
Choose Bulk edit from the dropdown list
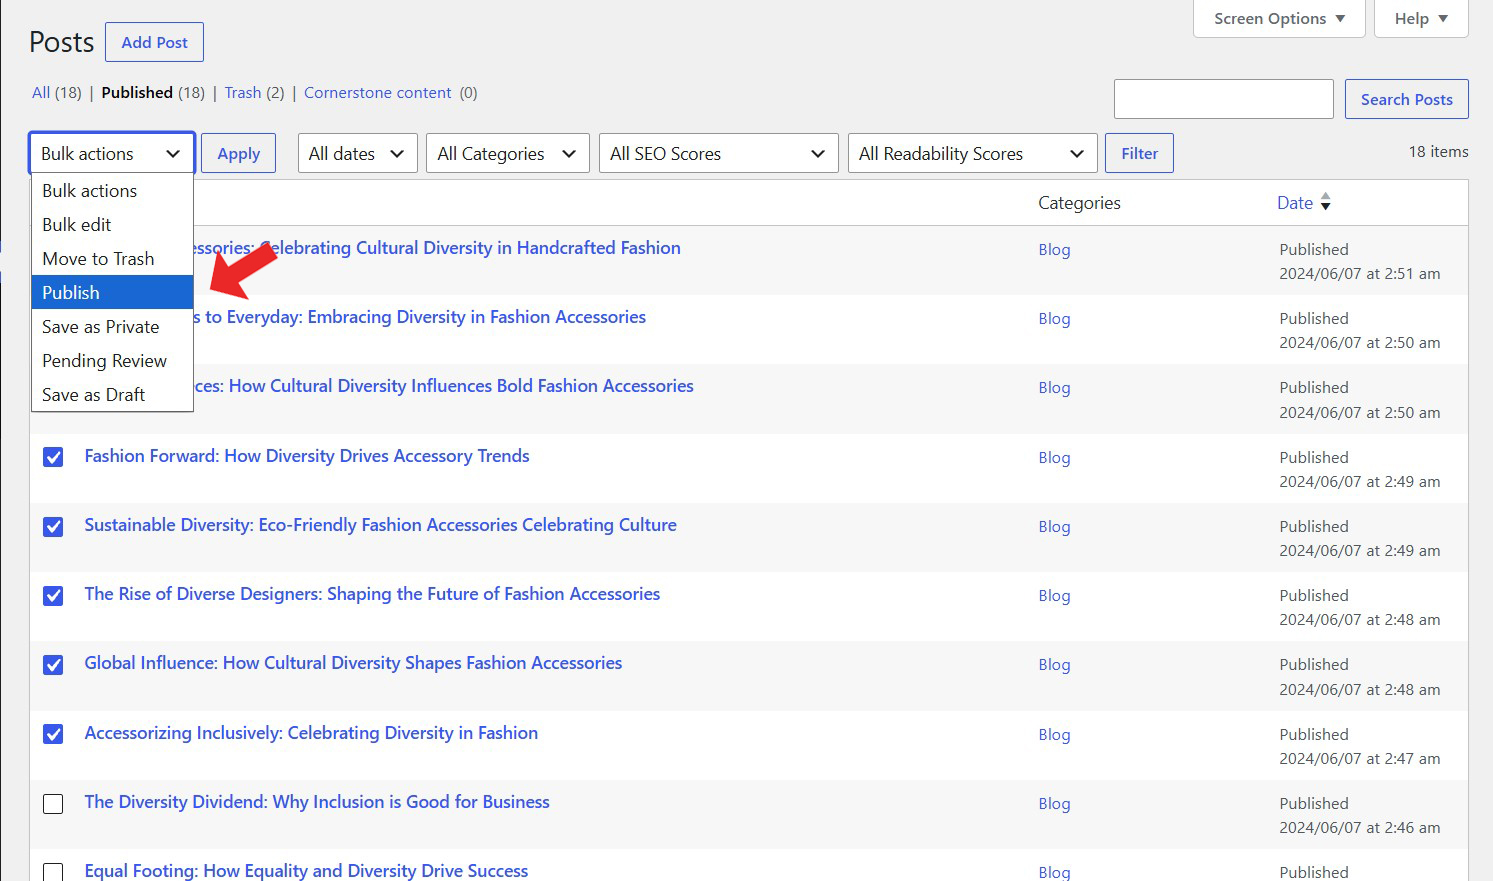pyautogui.click(x=112, y=224)
